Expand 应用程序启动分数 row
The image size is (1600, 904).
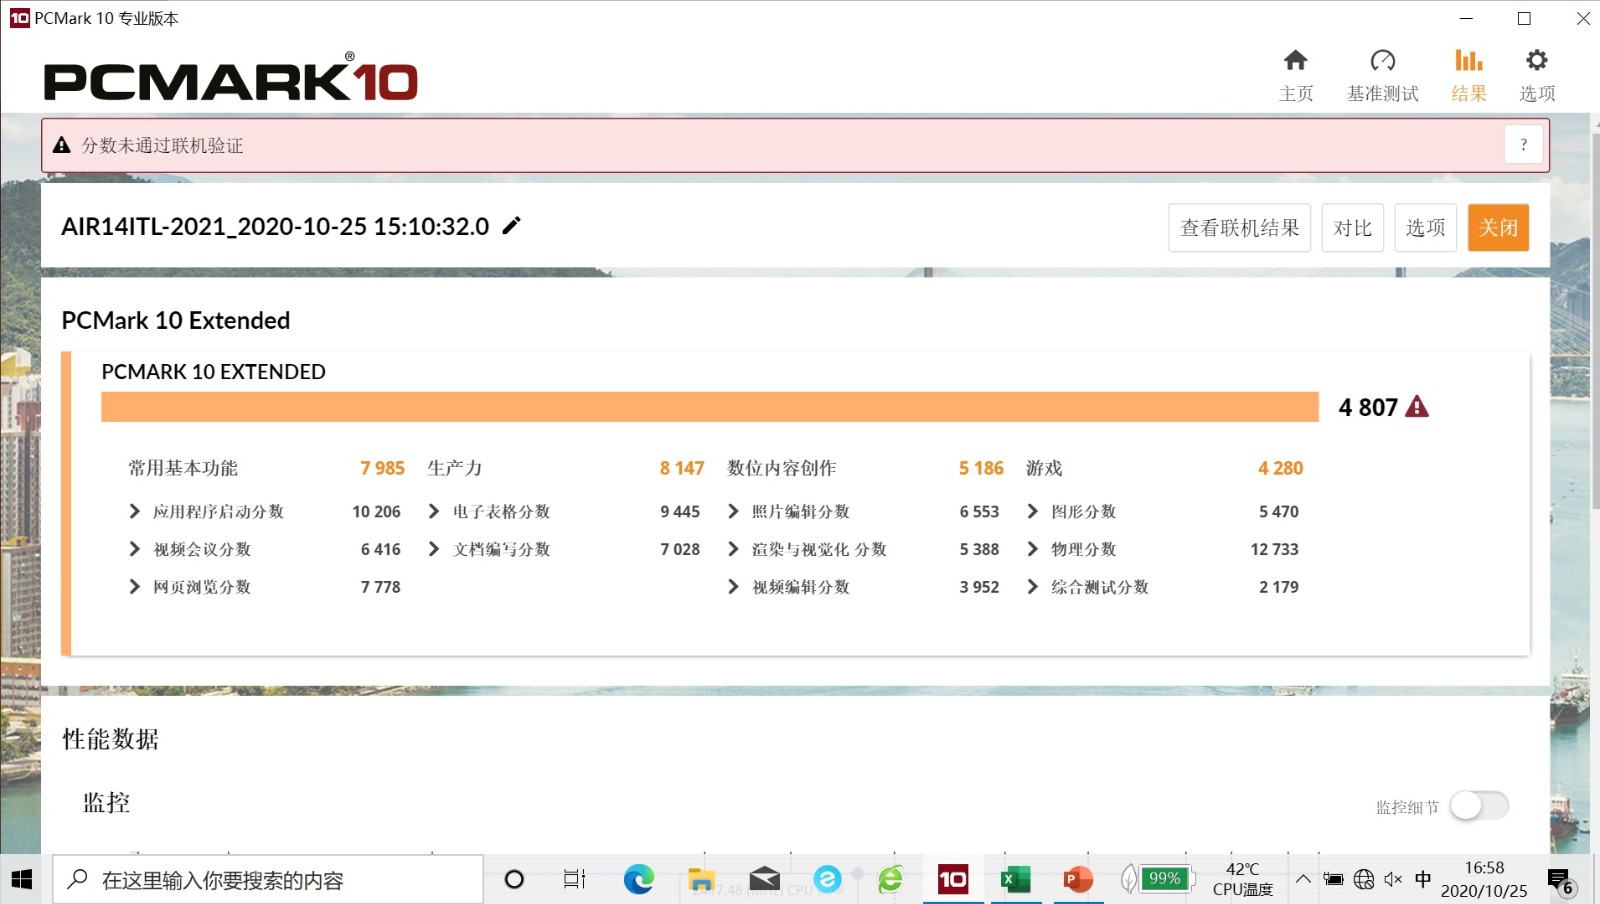(135, 511)
